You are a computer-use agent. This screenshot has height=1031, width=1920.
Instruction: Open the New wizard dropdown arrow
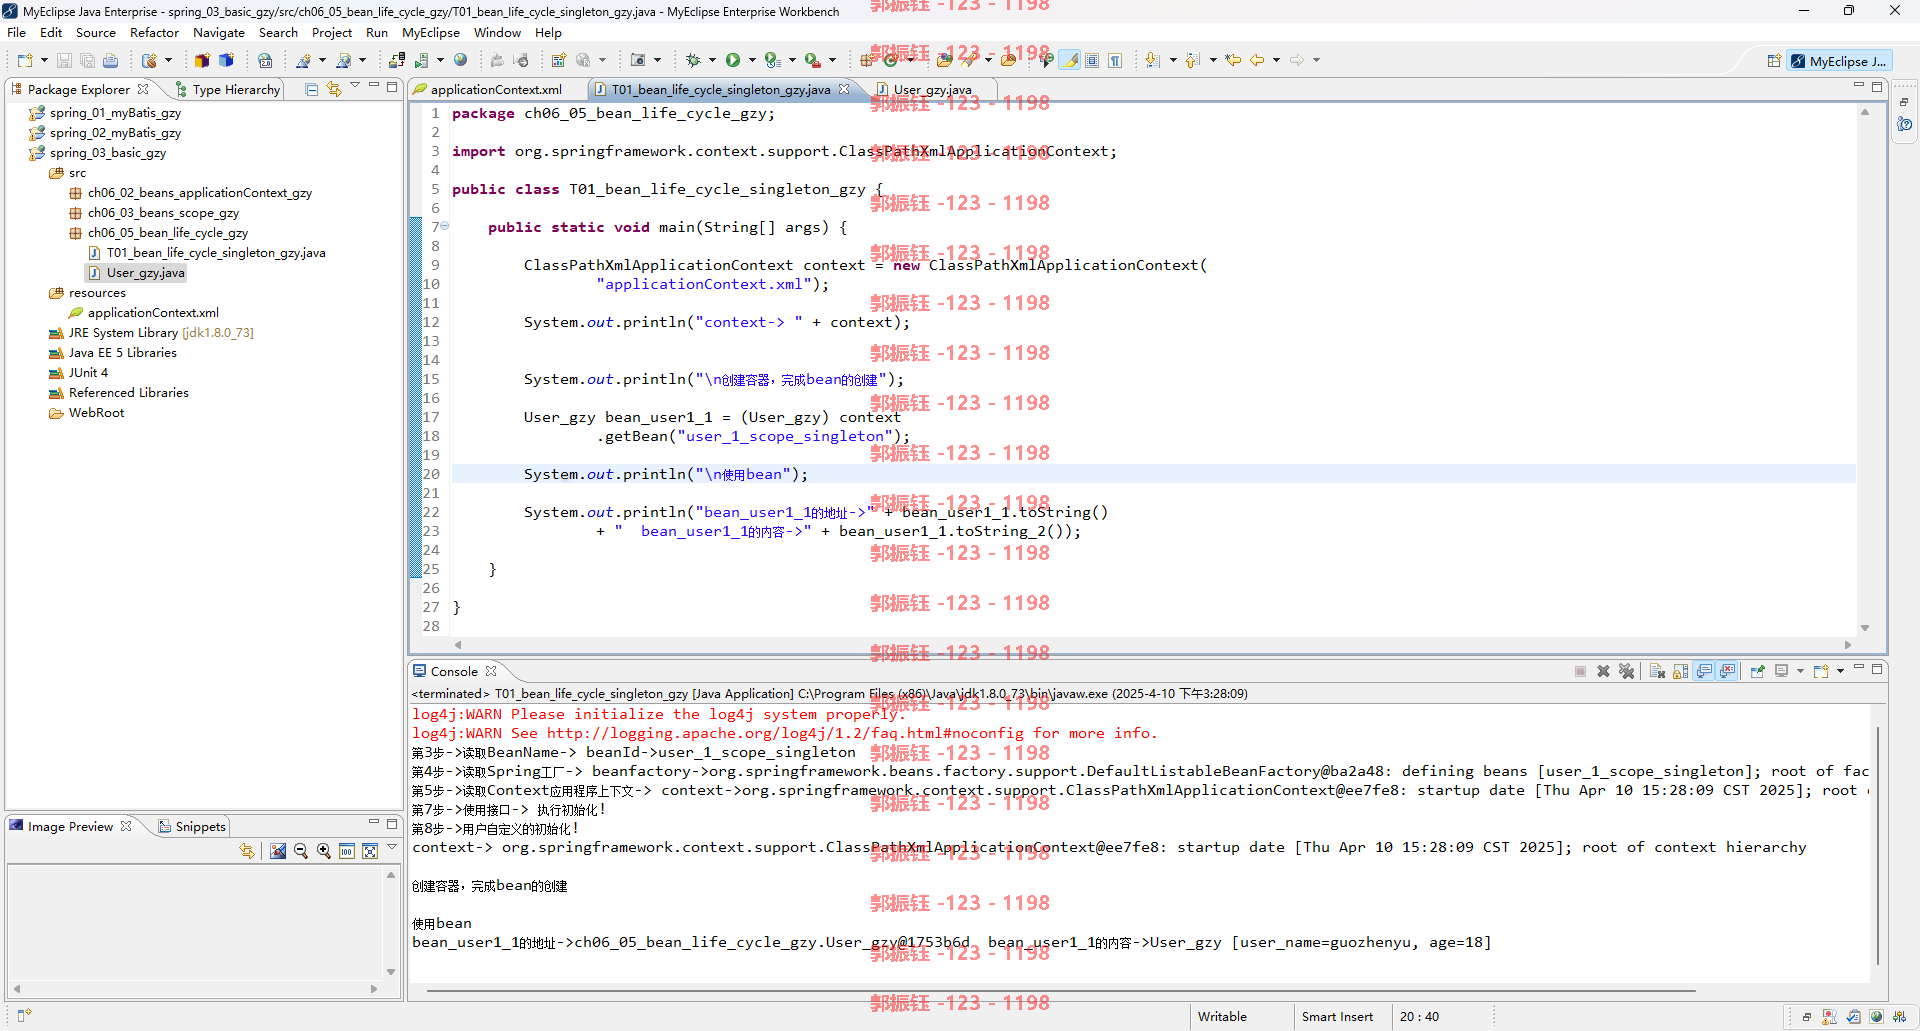click(44, 60)
